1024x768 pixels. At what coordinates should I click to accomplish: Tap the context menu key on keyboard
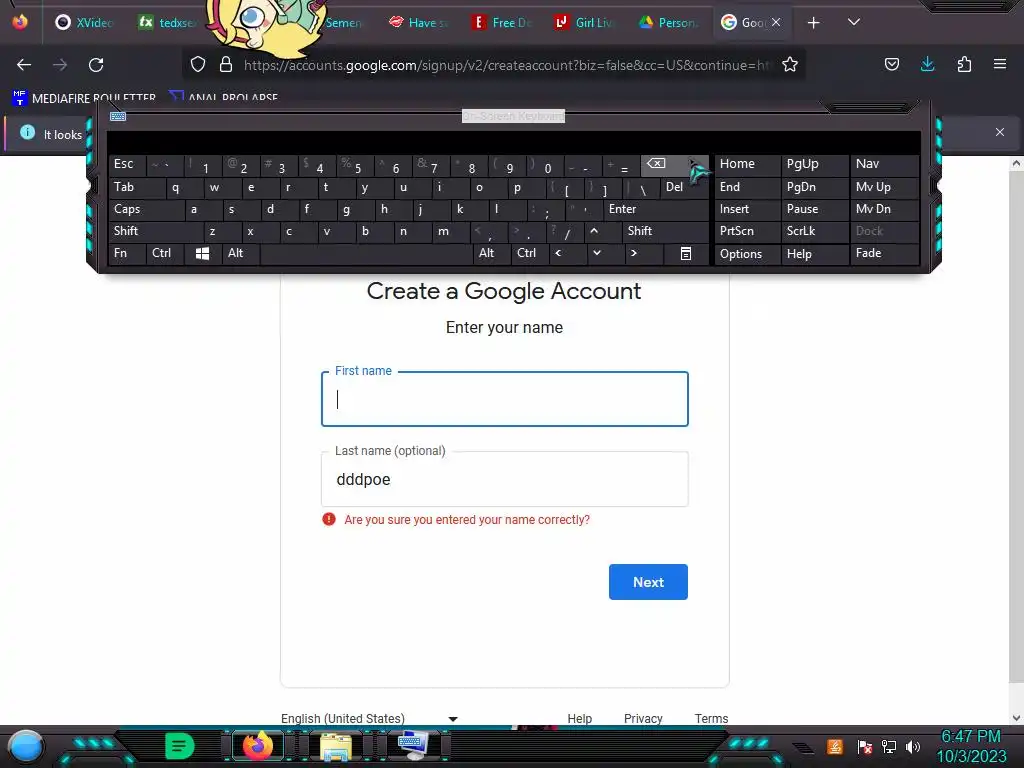coord(686,253)
